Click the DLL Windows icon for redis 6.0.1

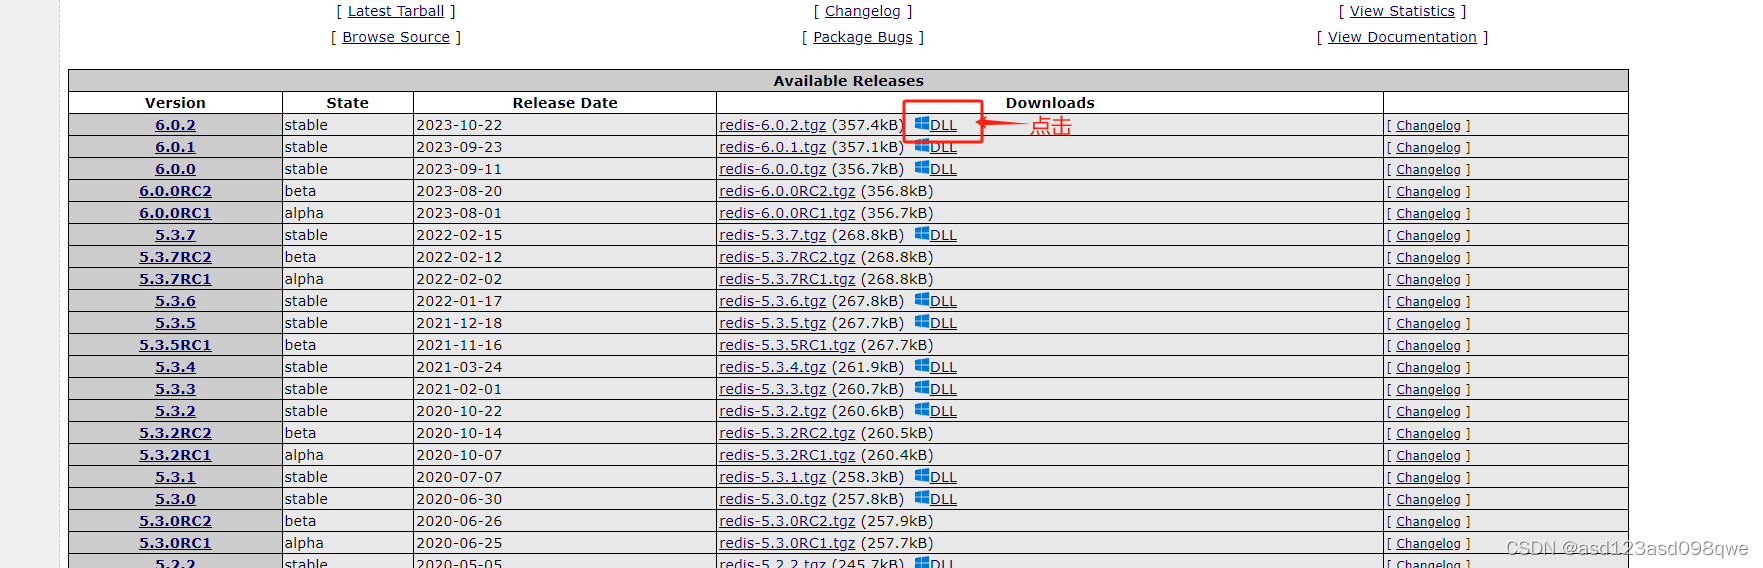coord(921,146)
